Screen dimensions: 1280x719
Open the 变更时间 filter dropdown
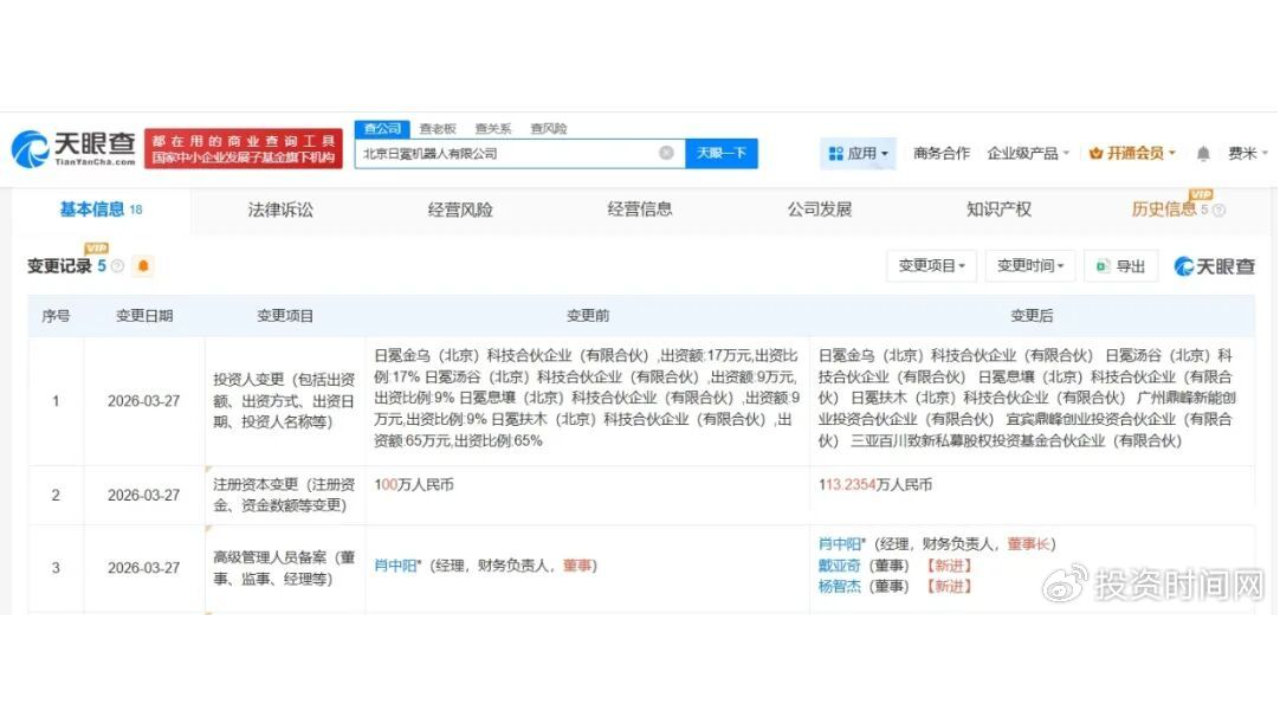pyautogui.click(x=1030, y=266)
